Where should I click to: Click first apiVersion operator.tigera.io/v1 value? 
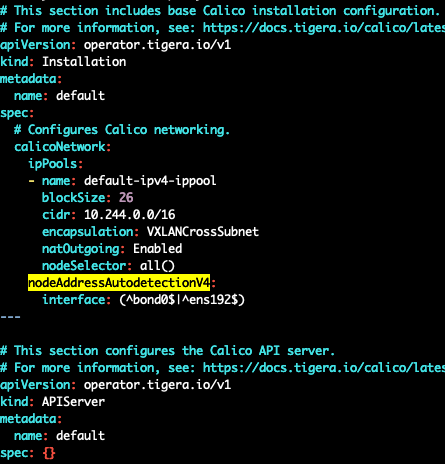coord(157,45)
